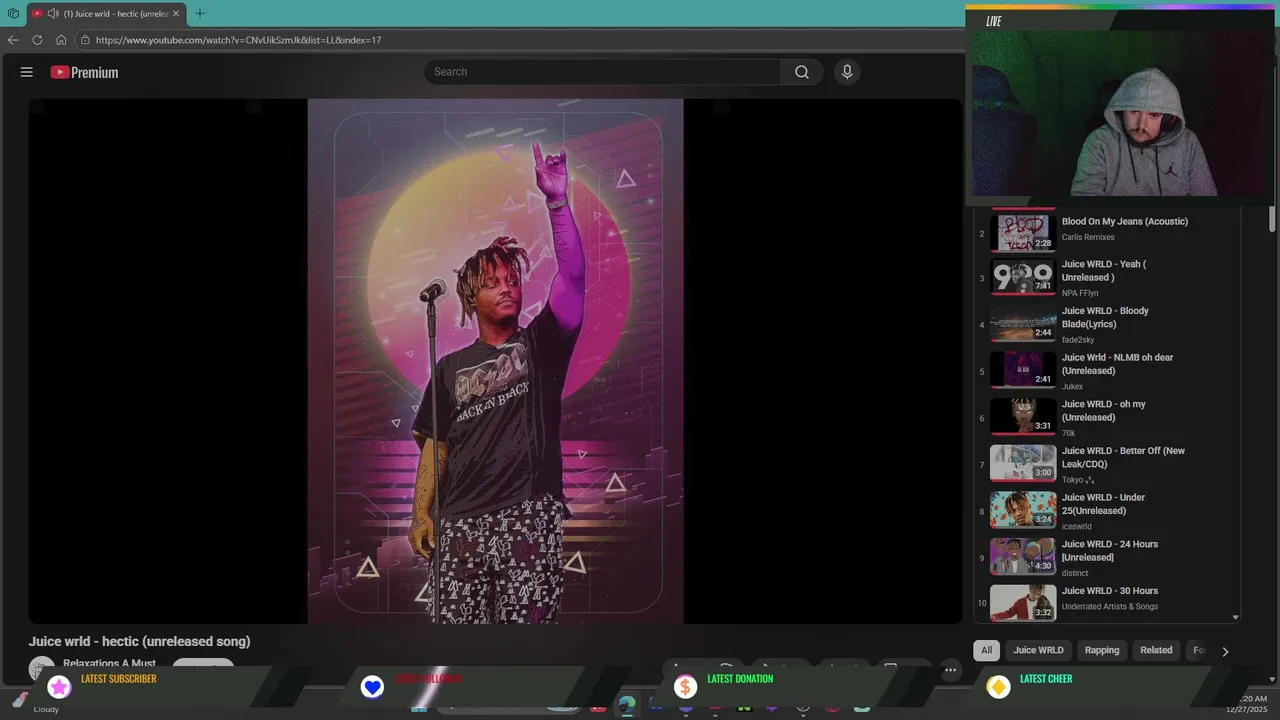The image size is (1280, 720).
Task: Click the Juice WRLD video player
Action: 495,361
